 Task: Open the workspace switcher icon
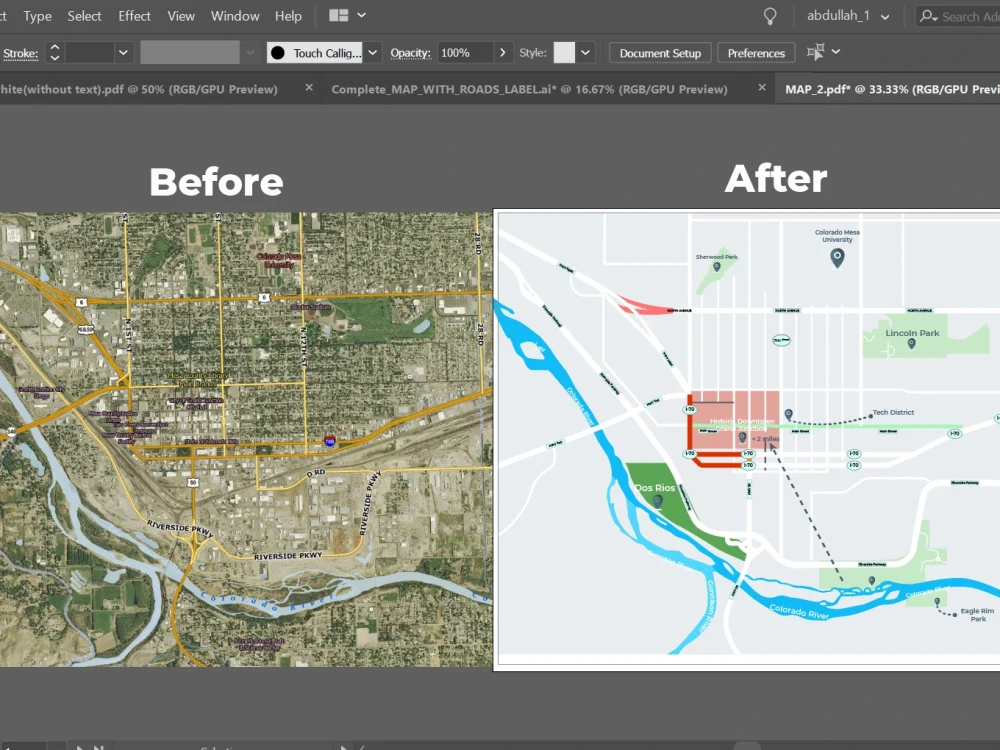point(337,15)
